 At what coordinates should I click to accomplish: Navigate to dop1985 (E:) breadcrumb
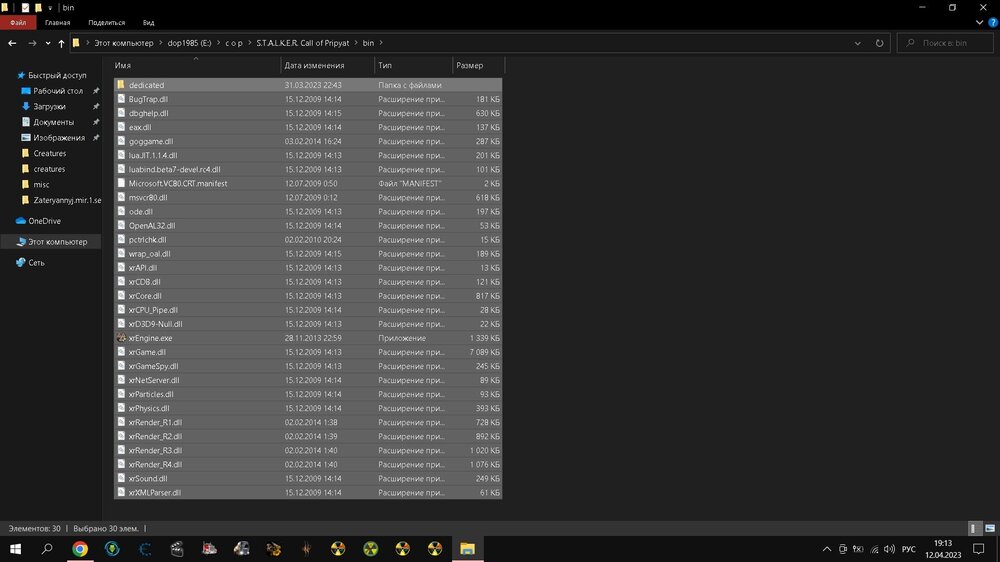pyautogui.click(x=189, y=43)
